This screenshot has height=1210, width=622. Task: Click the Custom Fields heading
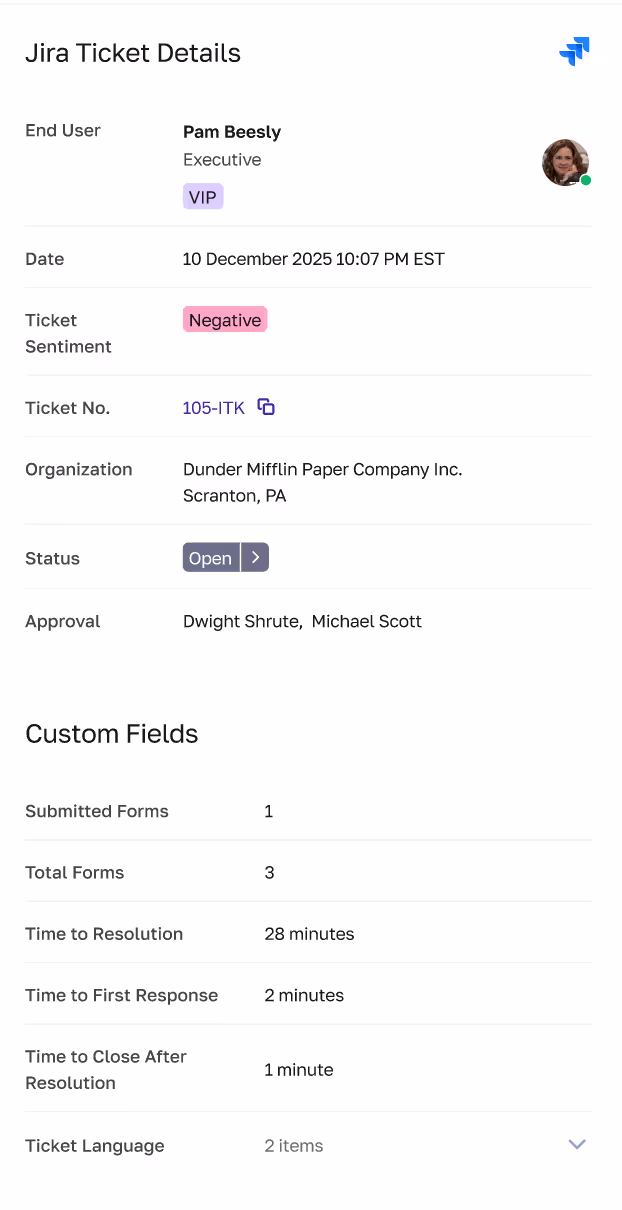(112, 734)
